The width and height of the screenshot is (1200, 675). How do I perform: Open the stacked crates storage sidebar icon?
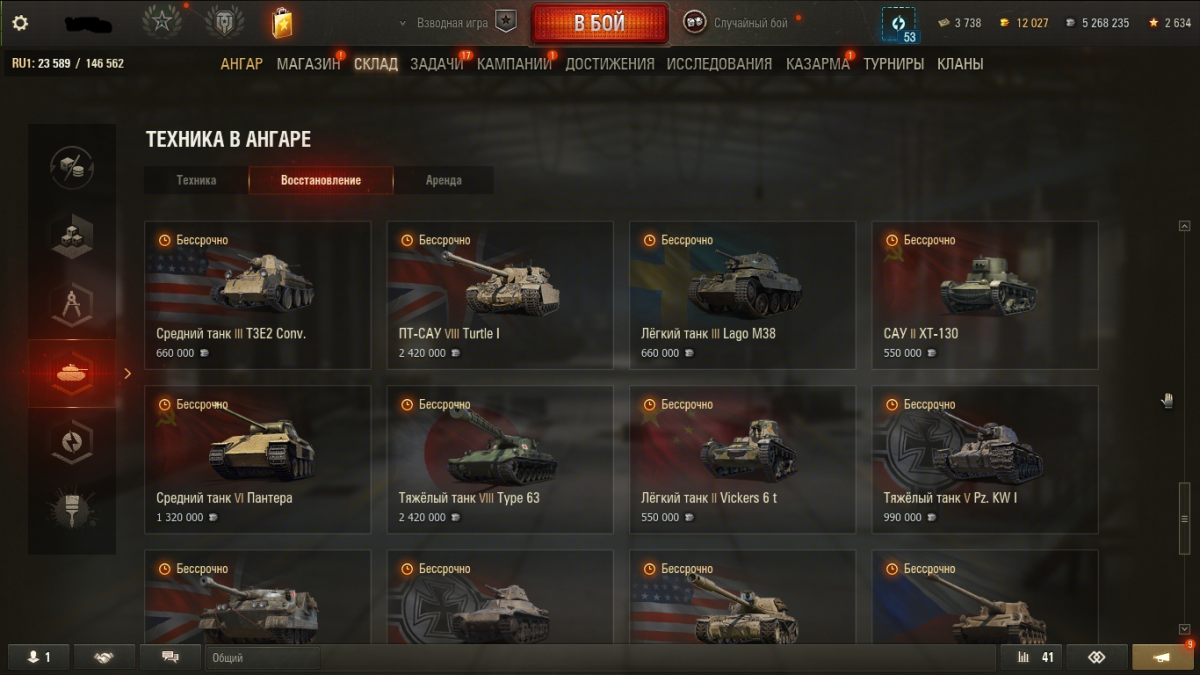point(72,236)
